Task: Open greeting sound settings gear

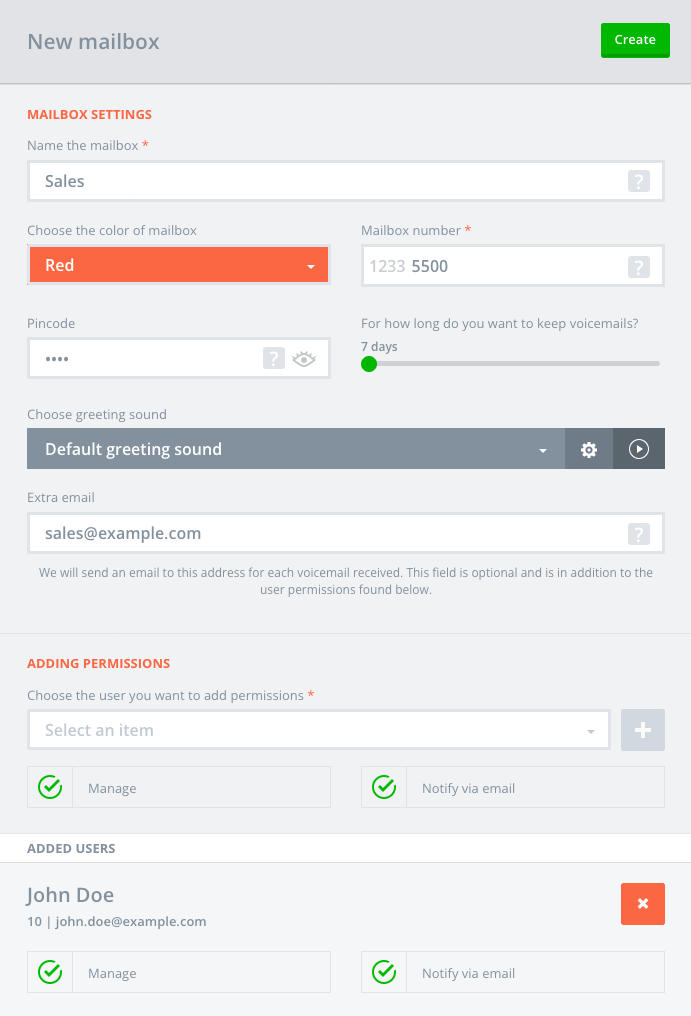Action: [589, 449]
